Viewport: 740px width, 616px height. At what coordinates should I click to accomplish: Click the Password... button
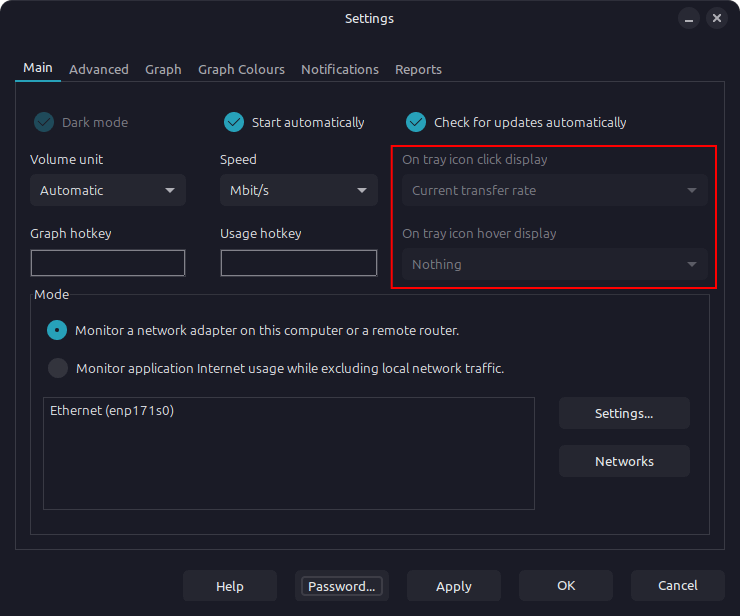(x=342, y=586)
